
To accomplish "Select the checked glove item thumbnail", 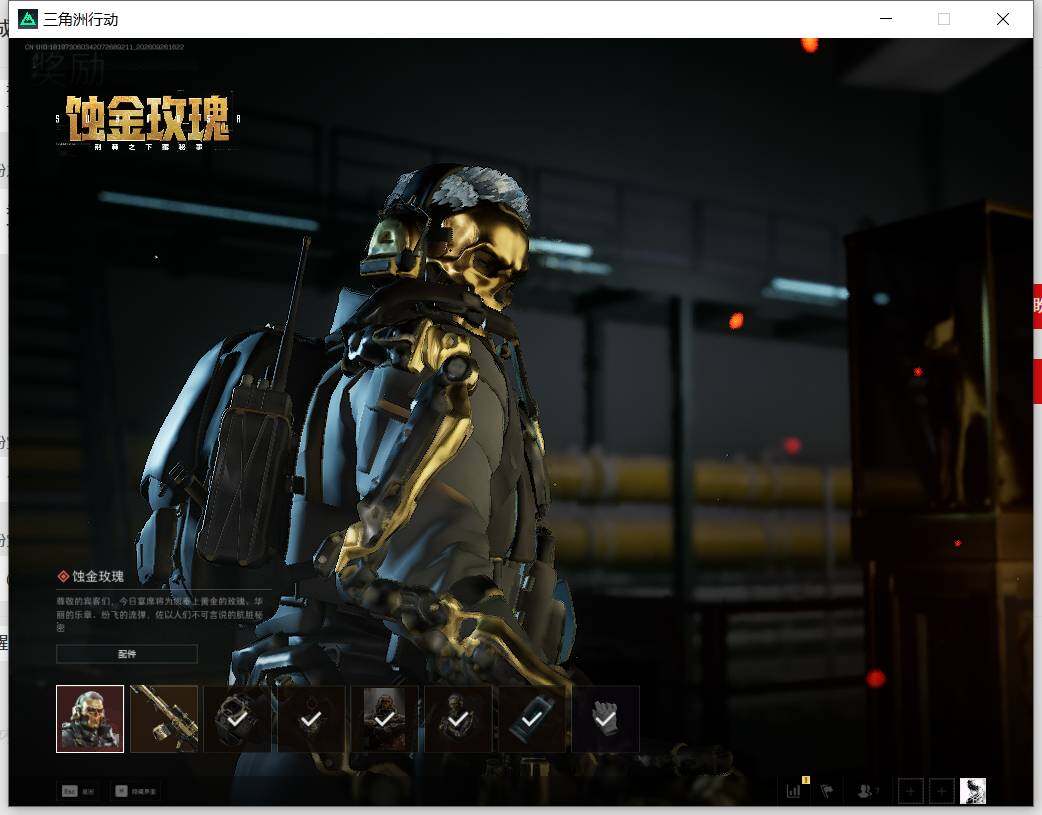I will click(x=605, y=719).
